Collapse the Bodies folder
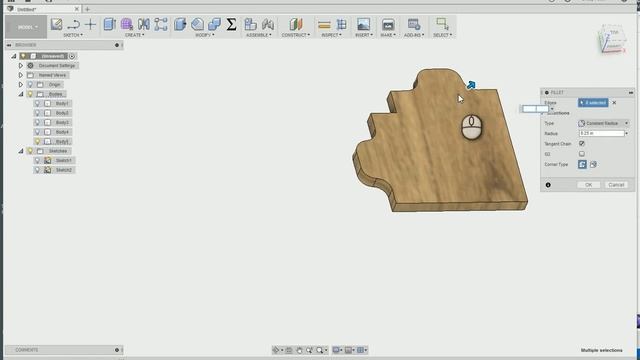This screenshot has width=640, height=360. pos(21,94)
